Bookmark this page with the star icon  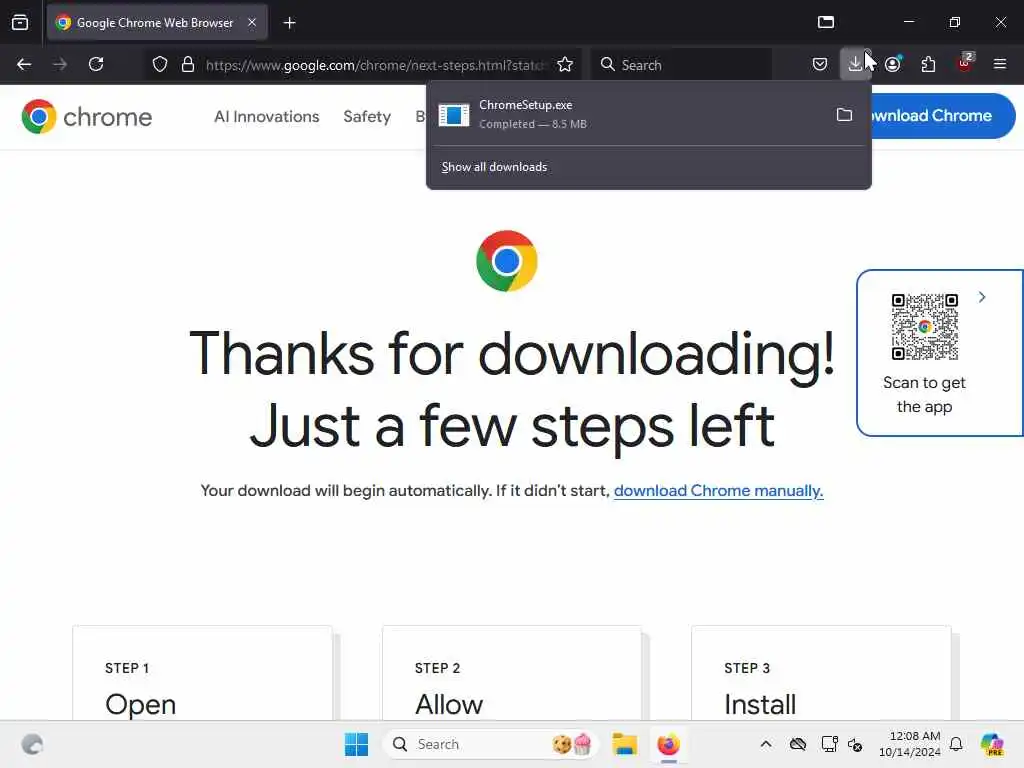565,64
